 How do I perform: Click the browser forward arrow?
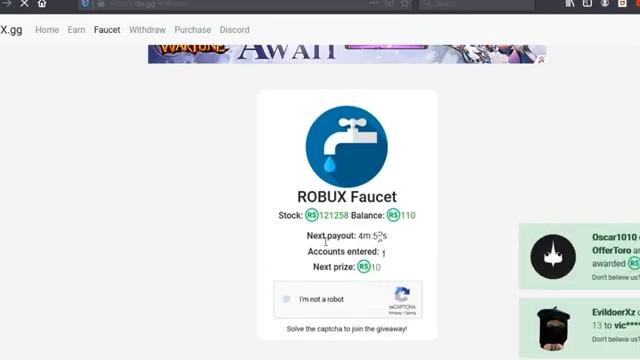point(7,3)
